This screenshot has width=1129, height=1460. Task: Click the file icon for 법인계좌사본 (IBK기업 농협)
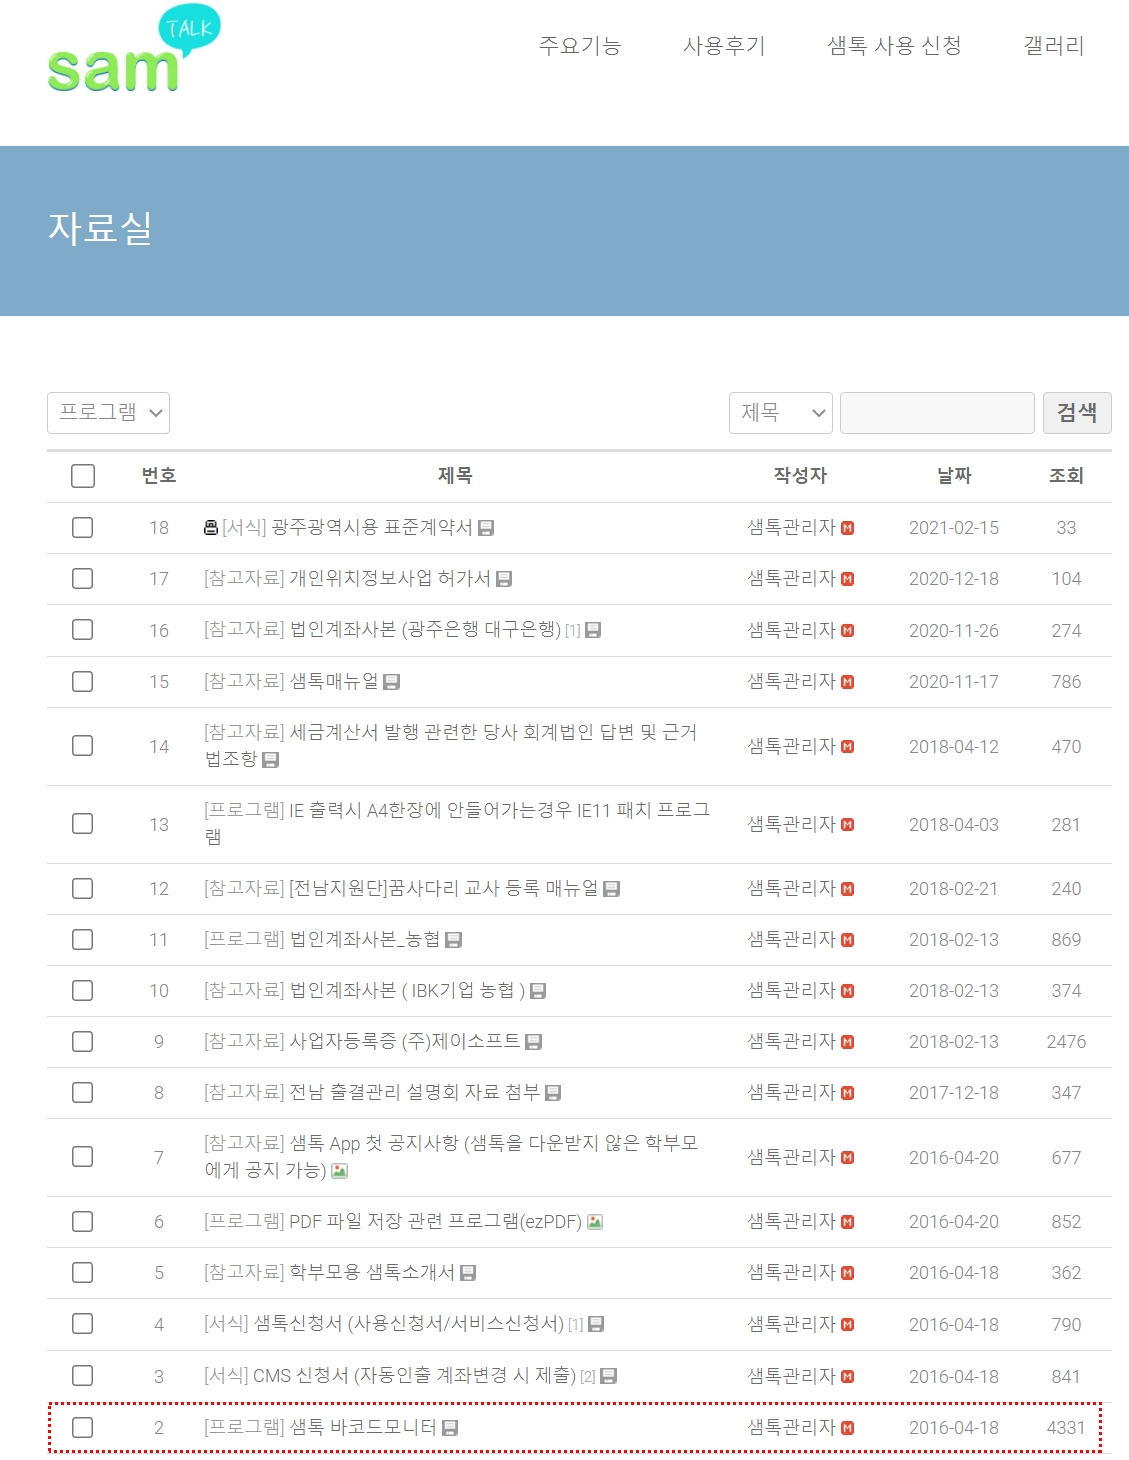pos(538,991)
